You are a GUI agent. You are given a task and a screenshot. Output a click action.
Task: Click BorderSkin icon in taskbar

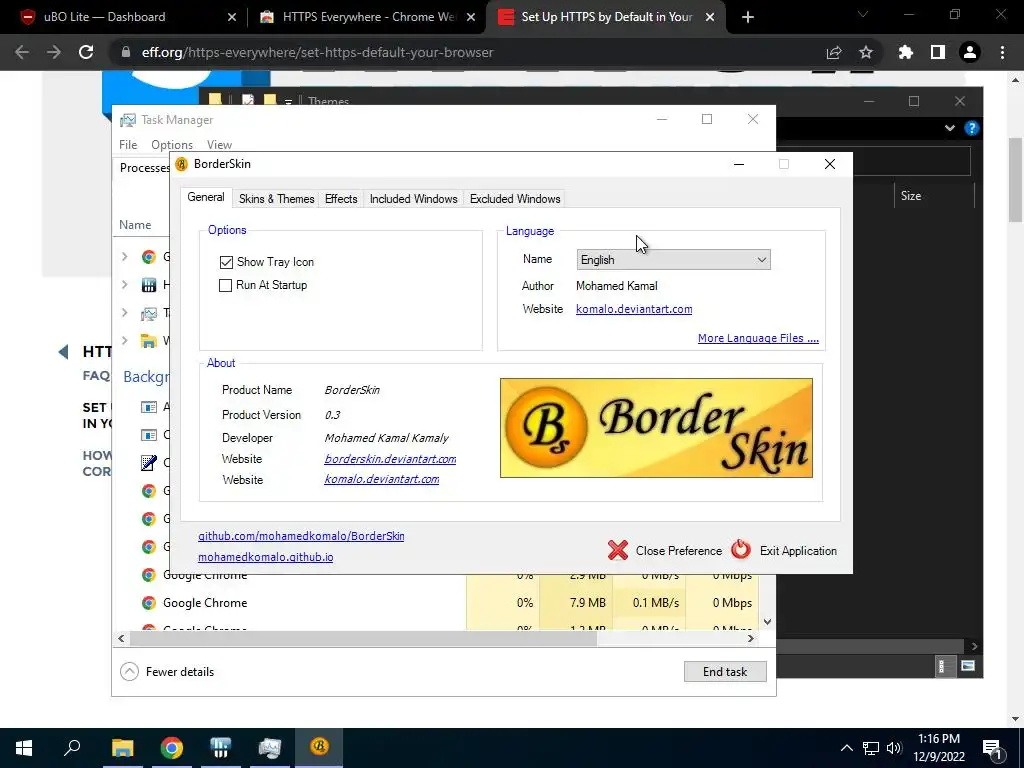pos(319,746)
